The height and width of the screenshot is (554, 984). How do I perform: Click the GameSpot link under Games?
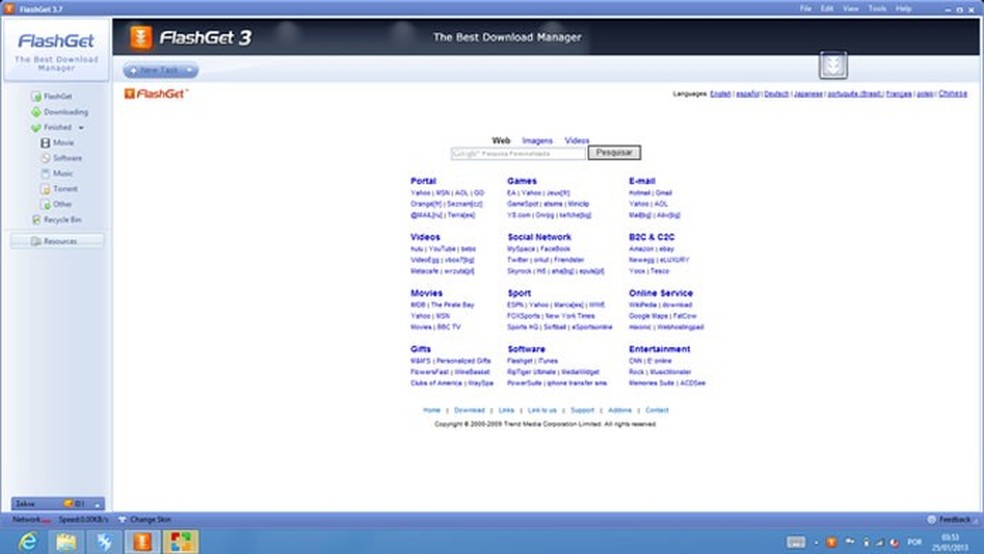pyautogui.click(x=523, y=204)
